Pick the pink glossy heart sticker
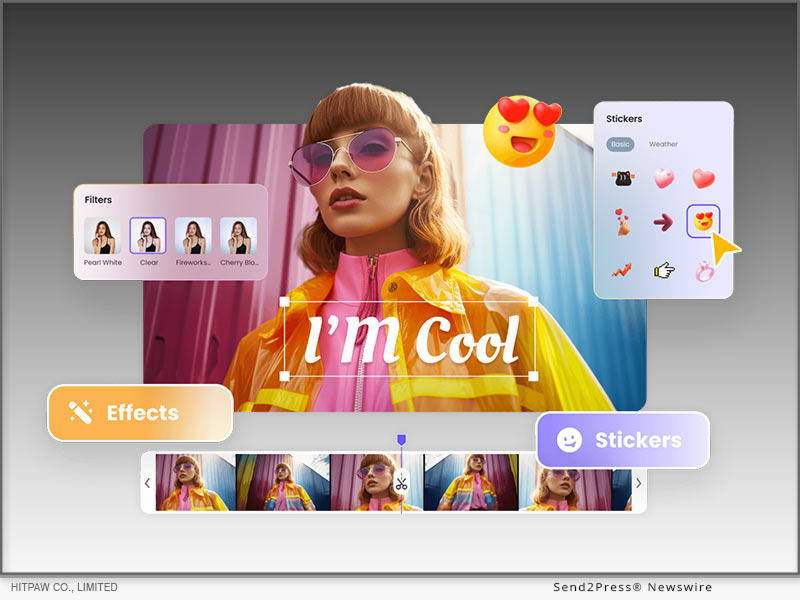 point(663,179)
